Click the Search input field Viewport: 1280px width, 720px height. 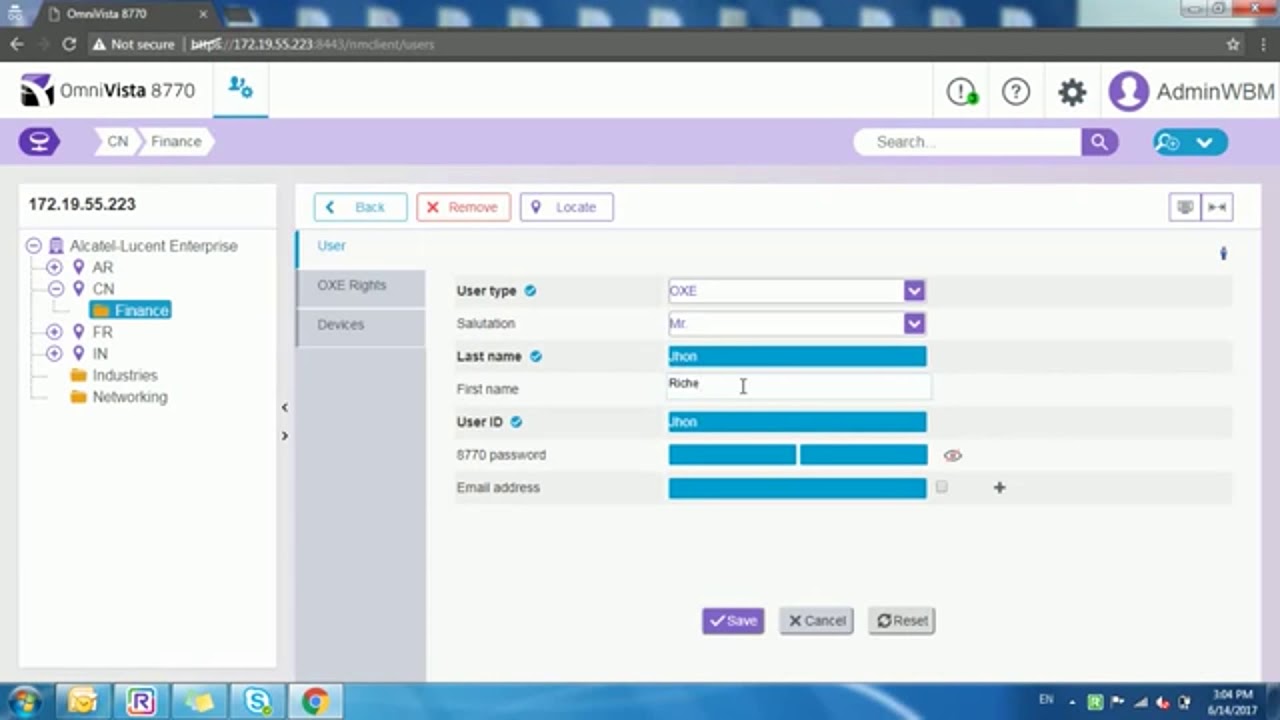[x=968, y=142]
